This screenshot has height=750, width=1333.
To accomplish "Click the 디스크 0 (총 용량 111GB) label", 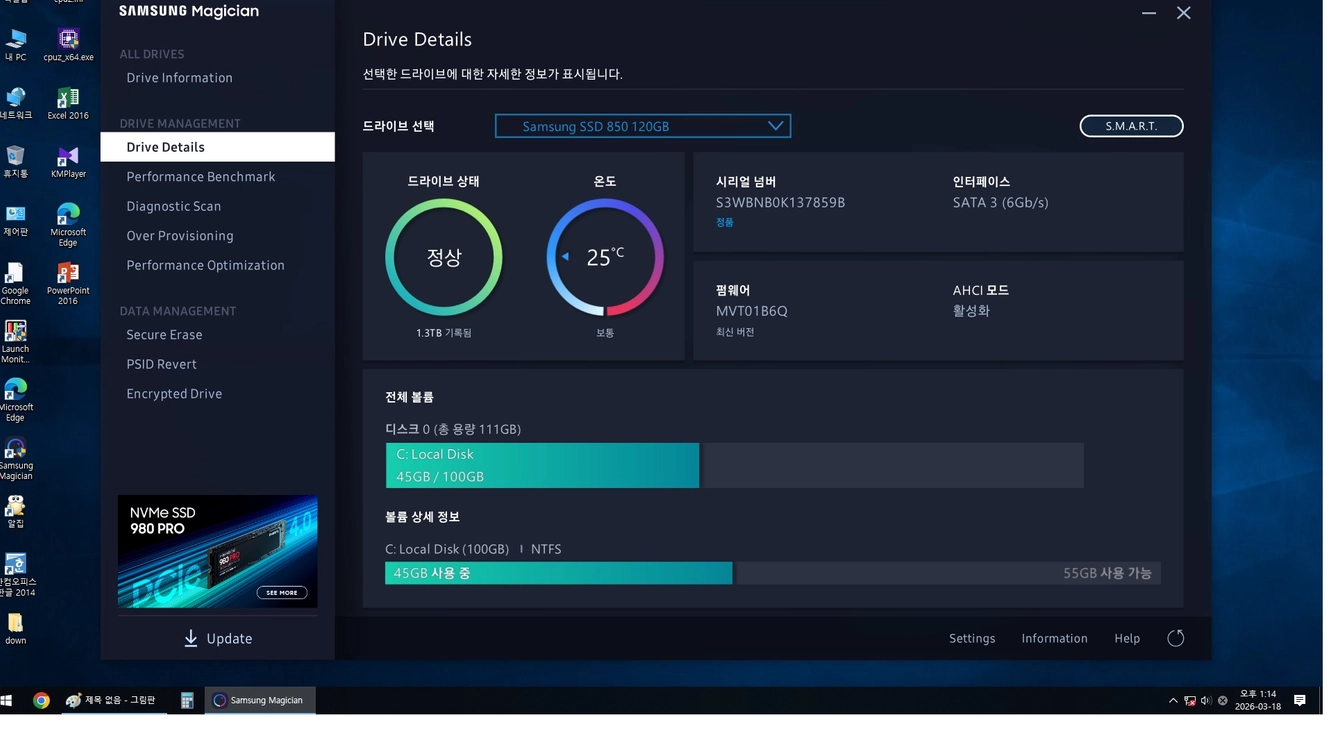I will pyautogui.click(x=453, y=429).
